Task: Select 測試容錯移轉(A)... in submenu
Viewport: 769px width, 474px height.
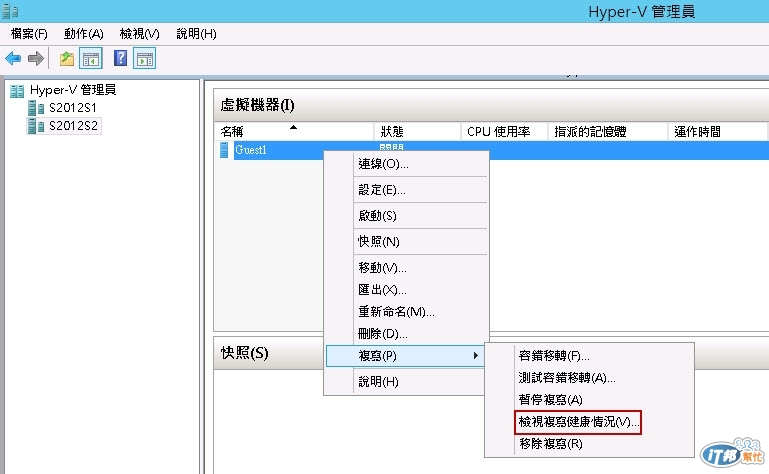Action: (x=590, y=378)
